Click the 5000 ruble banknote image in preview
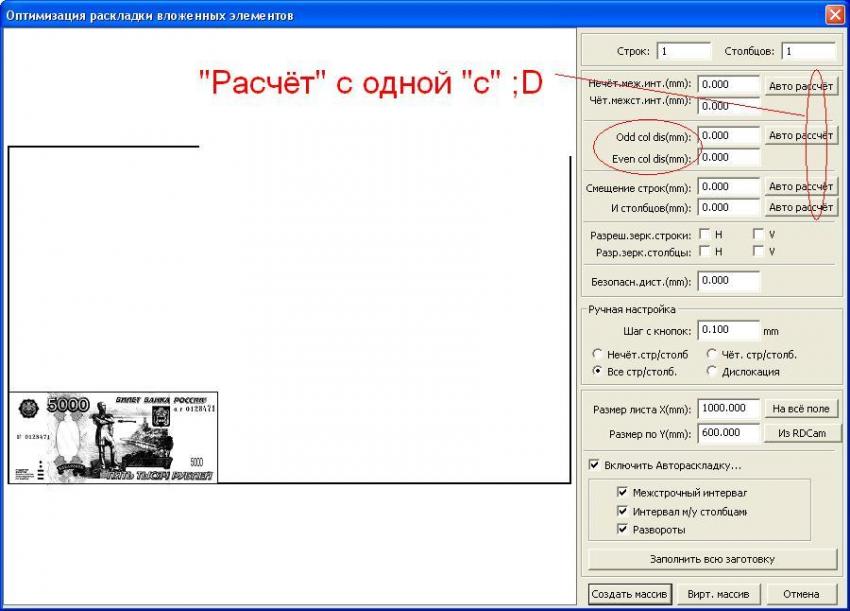 (113, 437)
